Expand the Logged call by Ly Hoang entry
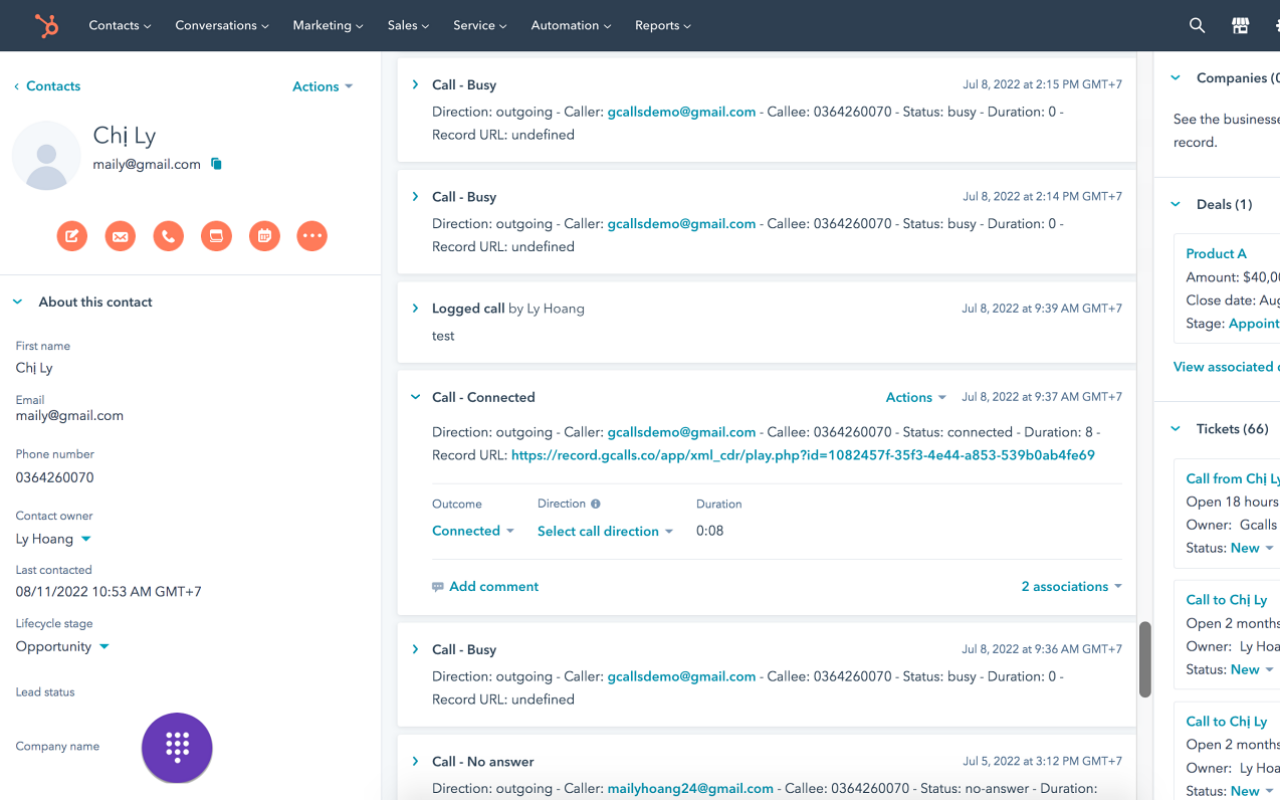This screenshot has width=1280, height=800. click(415, 309)
